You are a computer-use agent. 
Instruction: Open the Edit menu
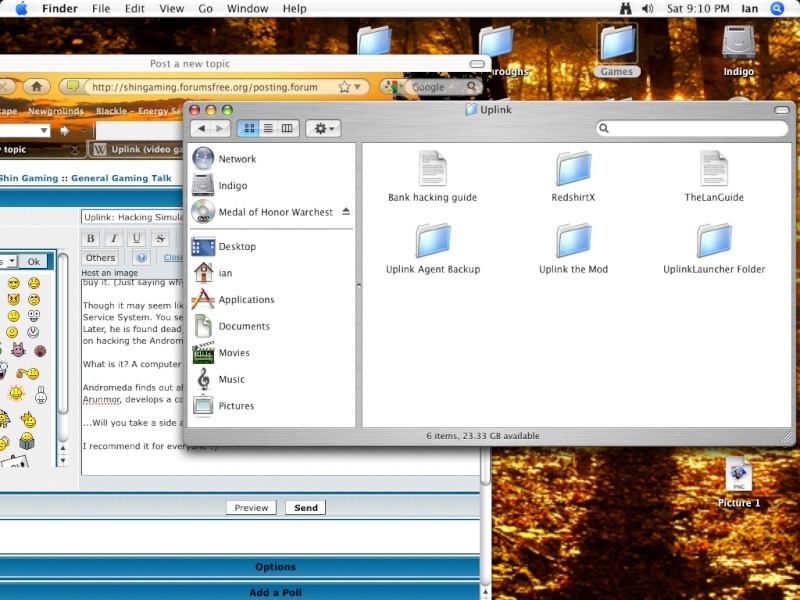pos(135,9)
